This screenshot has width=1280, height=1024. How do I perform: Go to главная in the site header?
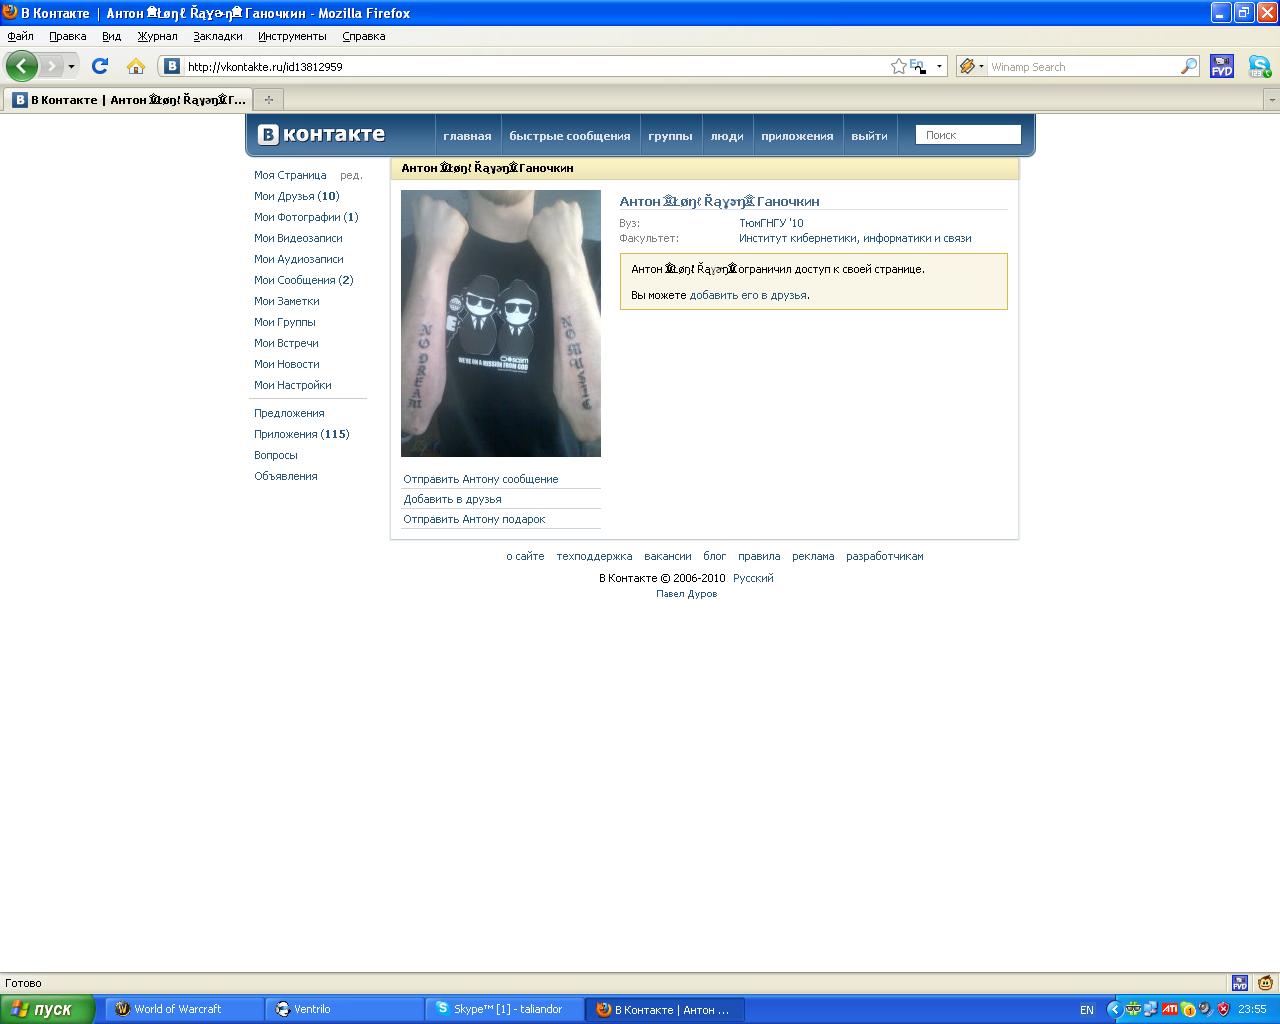467,136
